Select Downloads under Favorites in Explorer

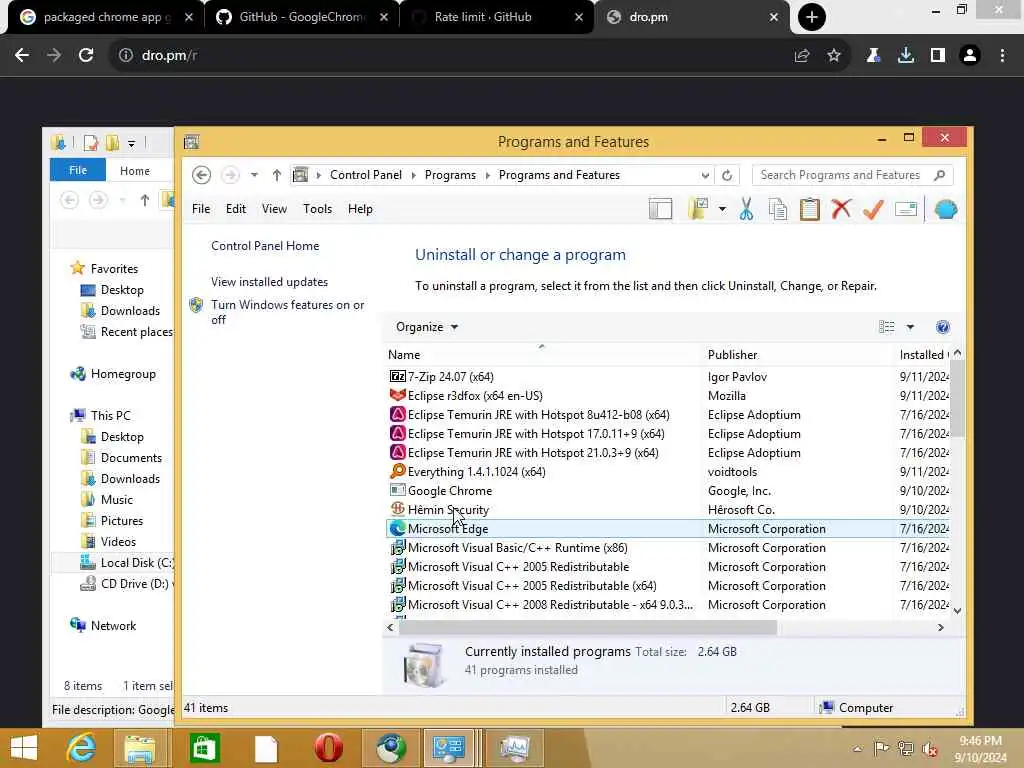point(130,311)
